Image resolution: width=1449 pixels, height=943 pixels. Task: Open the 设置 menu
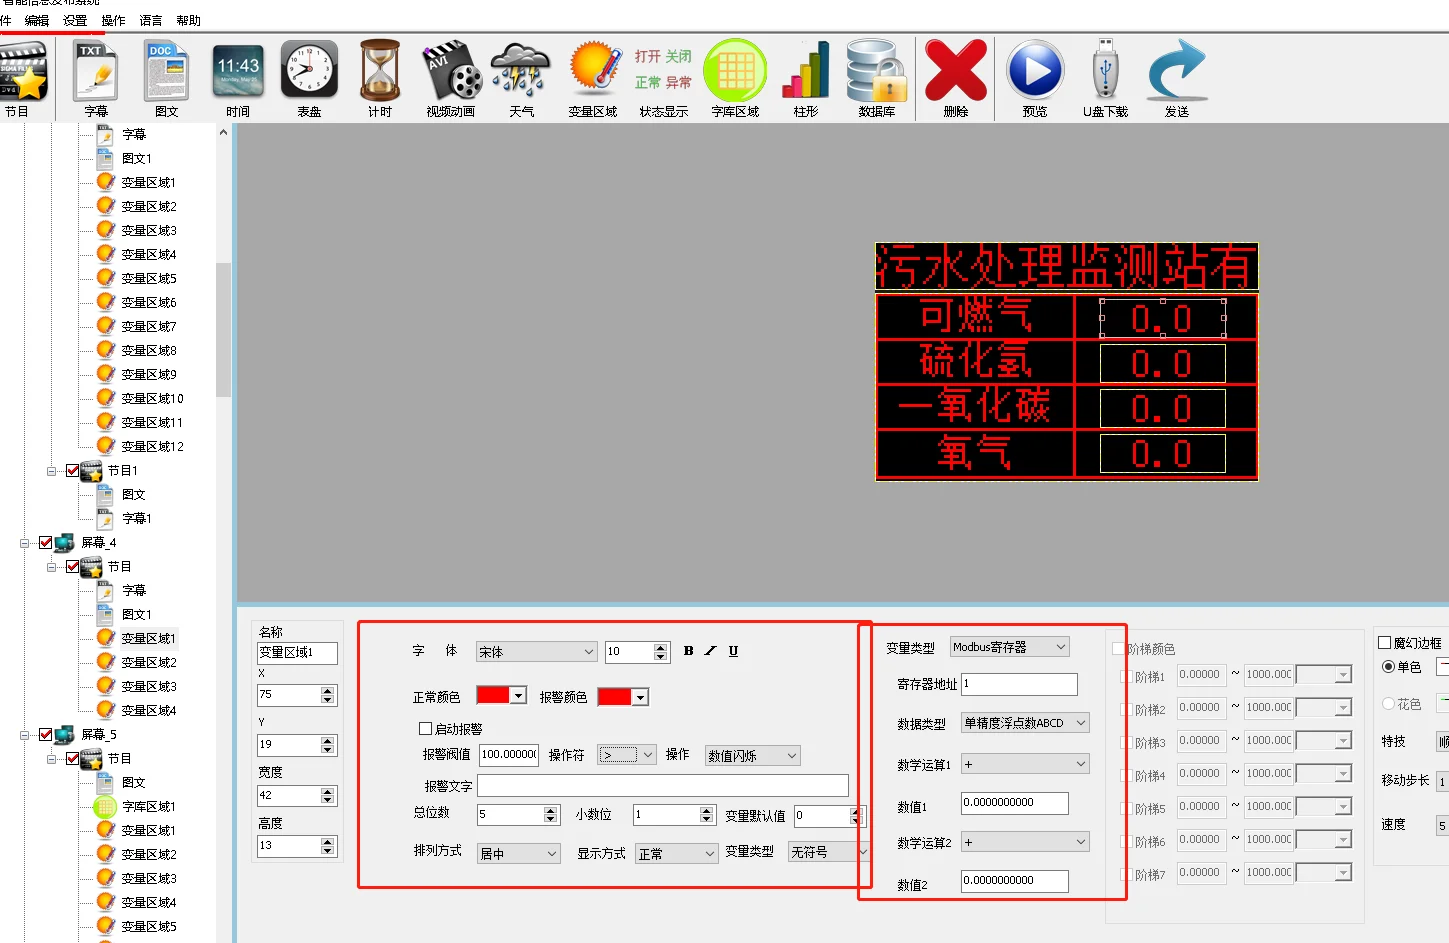(75, 20)
